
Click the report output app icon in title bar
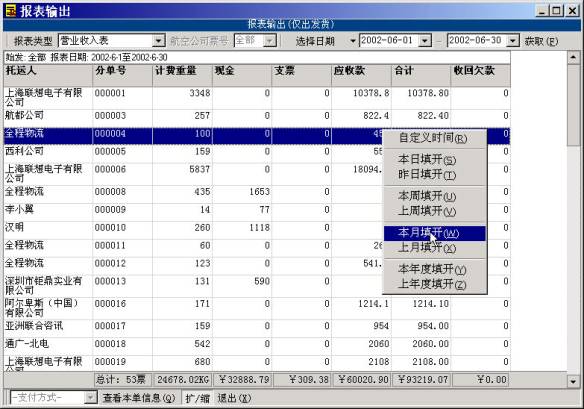[x=11, y=10]
